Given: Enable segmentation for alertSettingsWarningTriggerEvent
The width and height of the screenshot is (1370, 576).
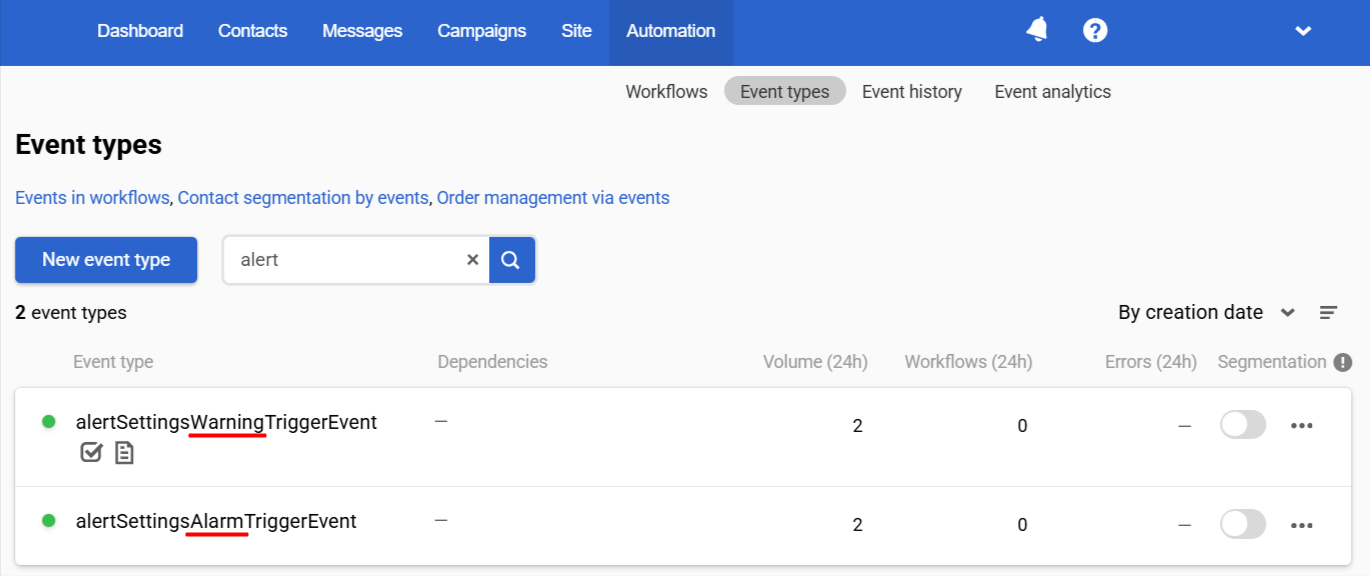Looking at the screenshot, I should coord(1243,425).
